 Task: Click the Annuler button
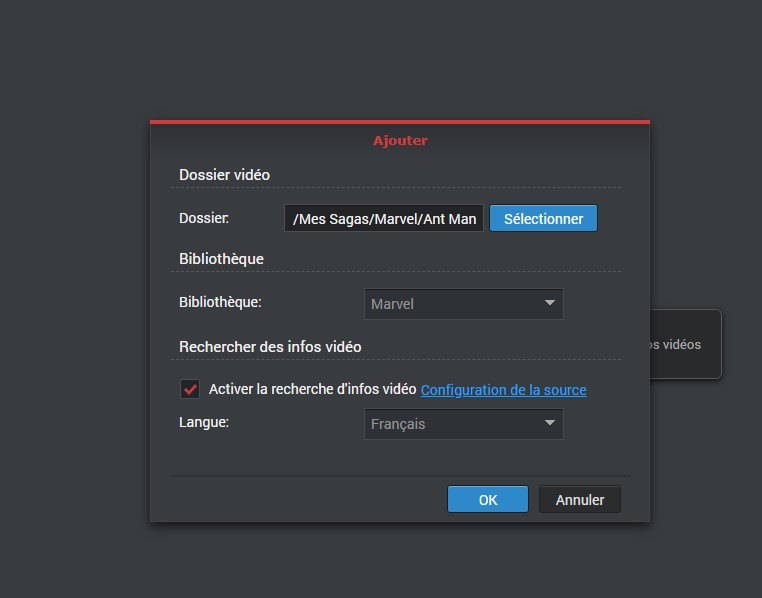580,499
